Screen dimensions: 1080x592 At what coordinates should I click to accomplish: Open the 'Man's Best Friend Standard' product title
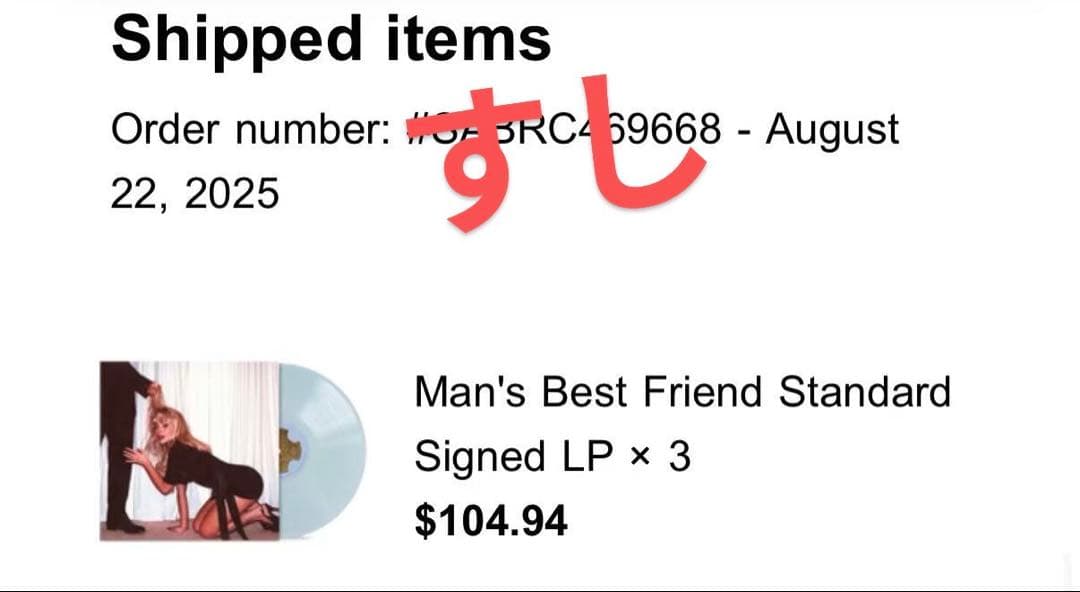pyautogui.click(x=682, y=392)
